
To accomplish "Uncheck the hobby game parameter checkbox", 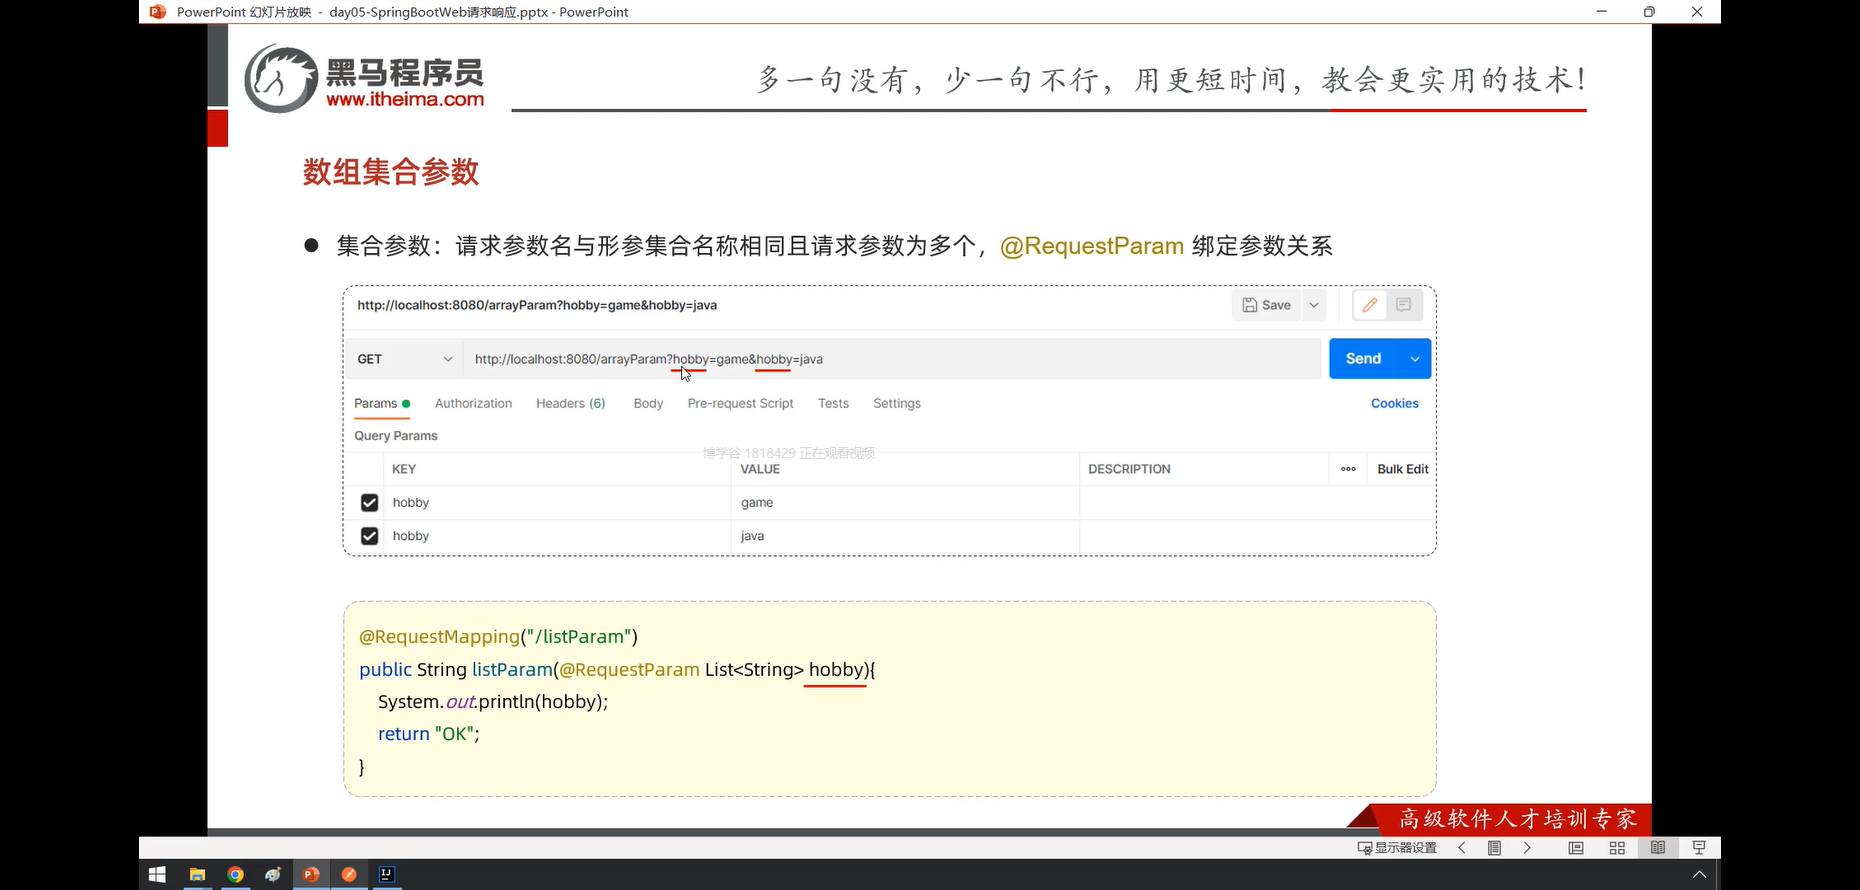I will (x=369, y=503).
